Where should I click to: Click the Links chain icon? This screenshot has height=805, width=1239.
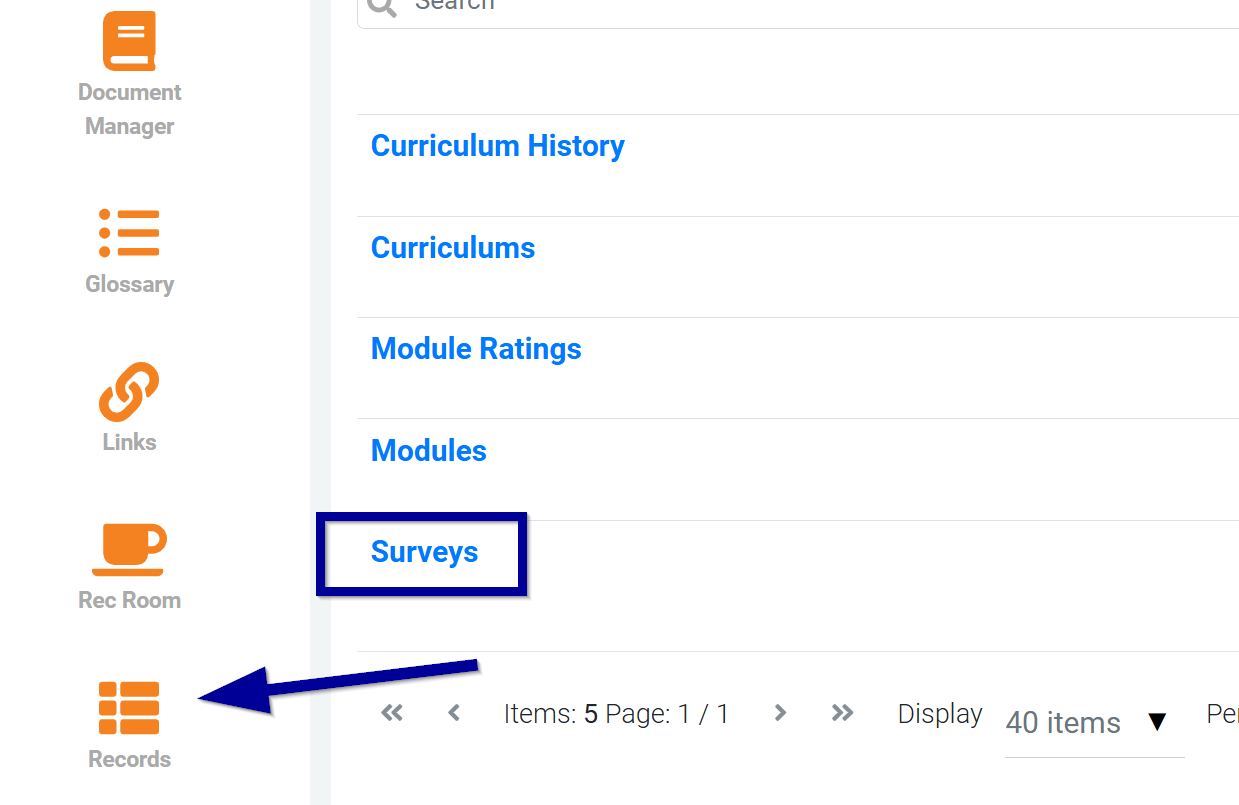coord(129,391)
